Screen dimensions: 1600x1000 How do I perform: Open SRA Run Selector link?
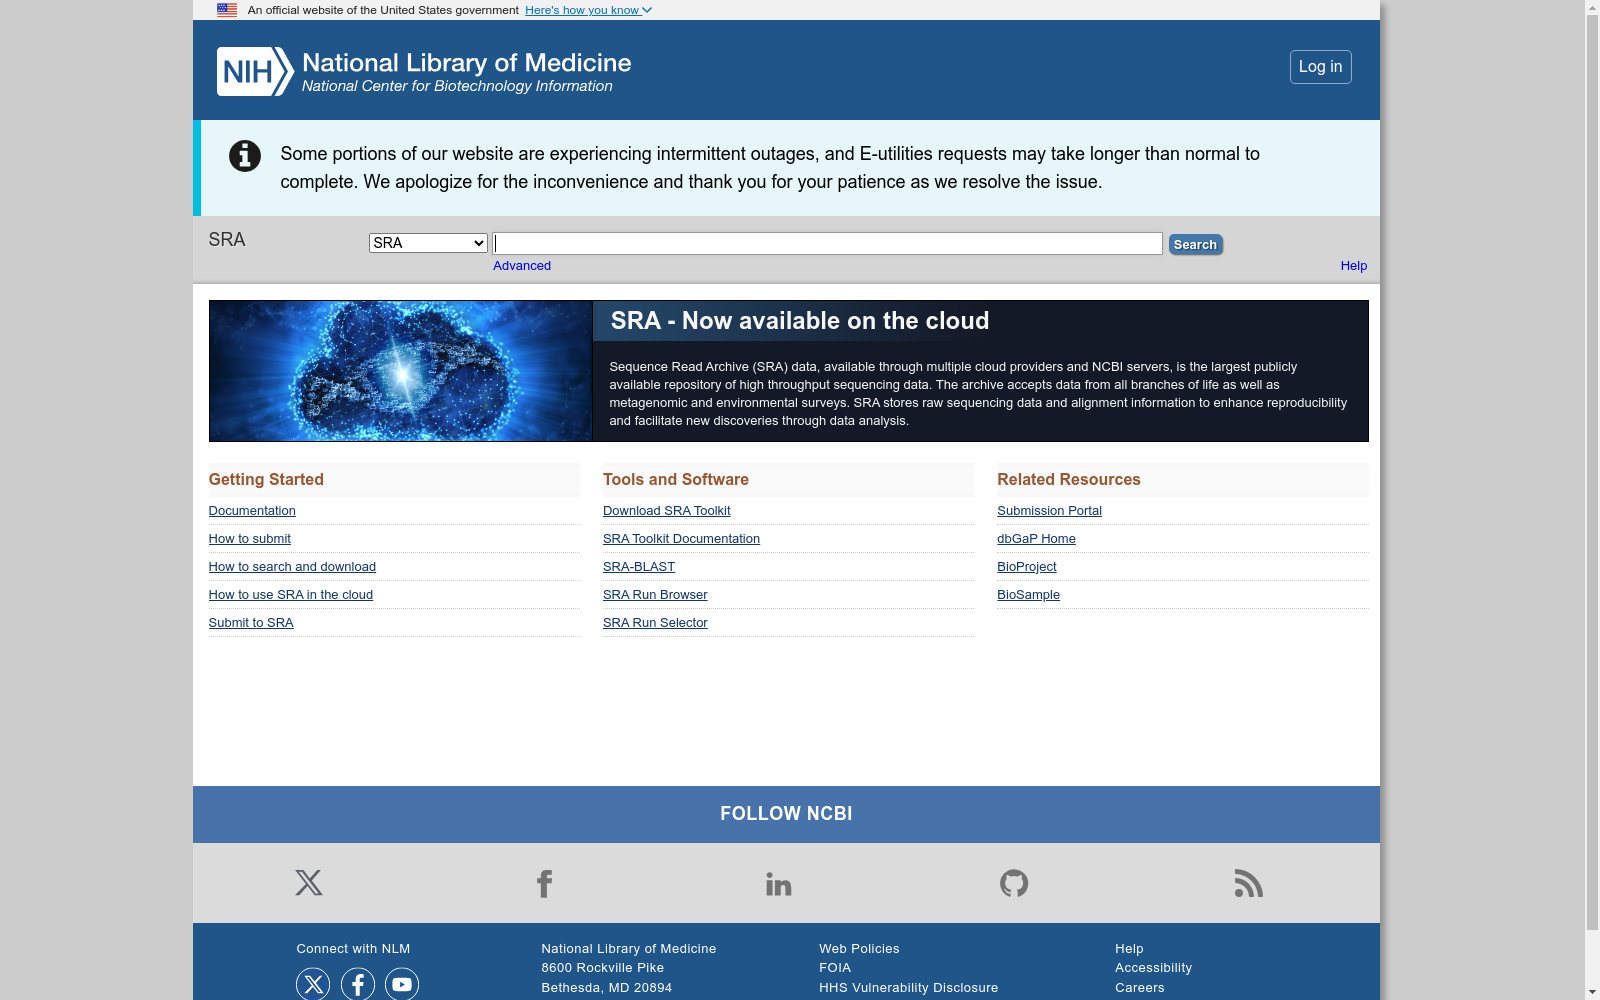pyautogui.click(x=655, y=623)
